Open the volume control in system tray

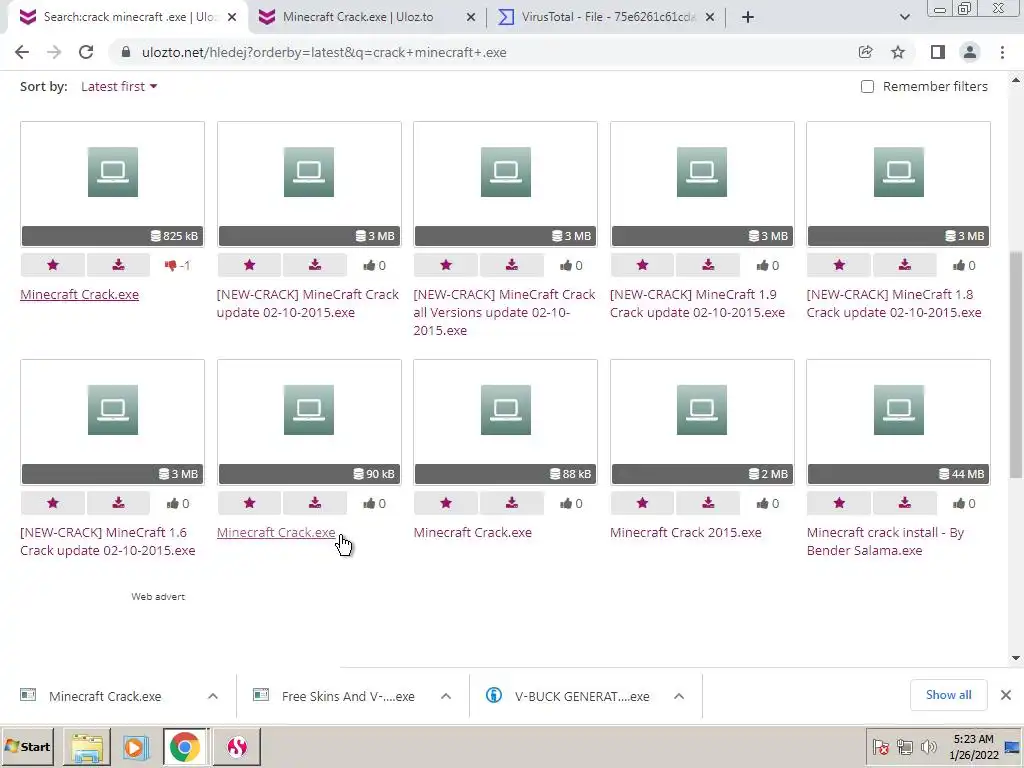click(928, 746)
